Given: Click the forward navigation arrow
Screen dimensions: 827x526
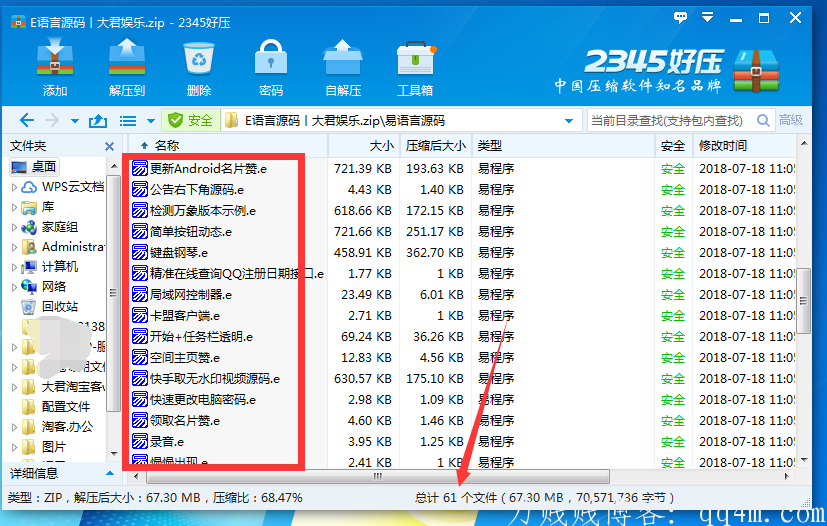Looking at the screenshot, I should coord(52,121).
